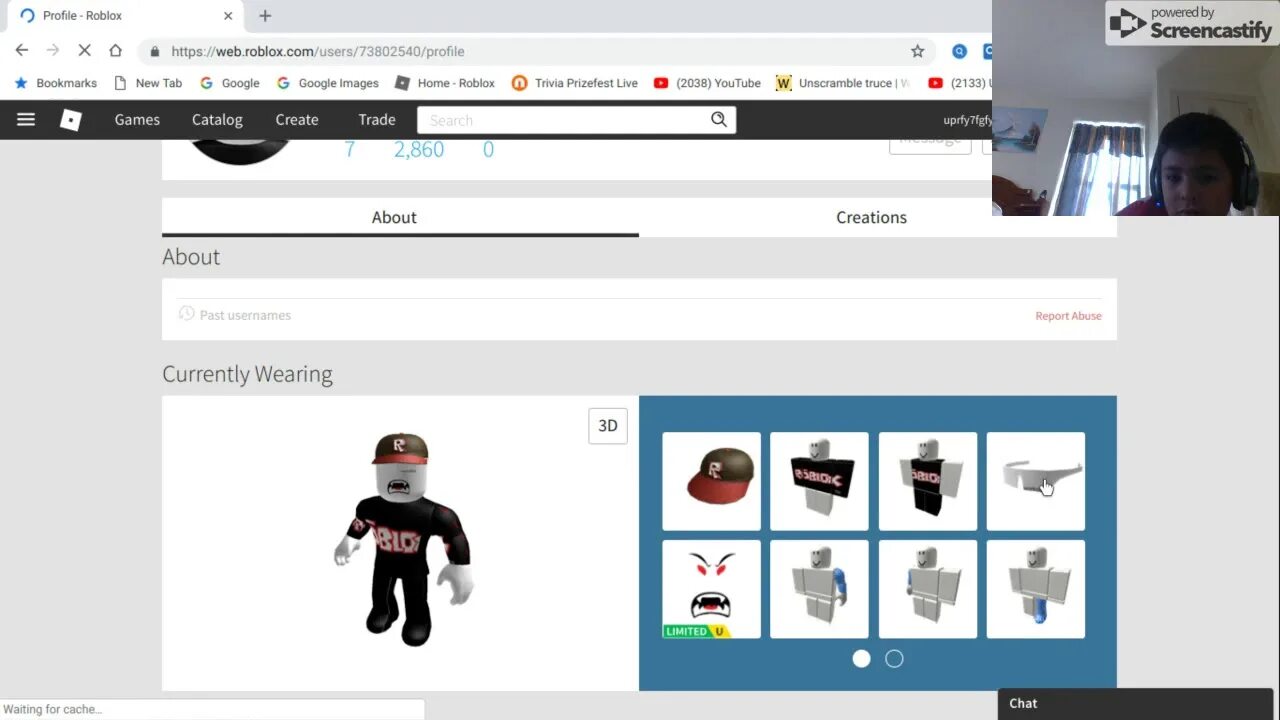Click the Report Abuse link

pyautogui.click(x=1068, y=315)
